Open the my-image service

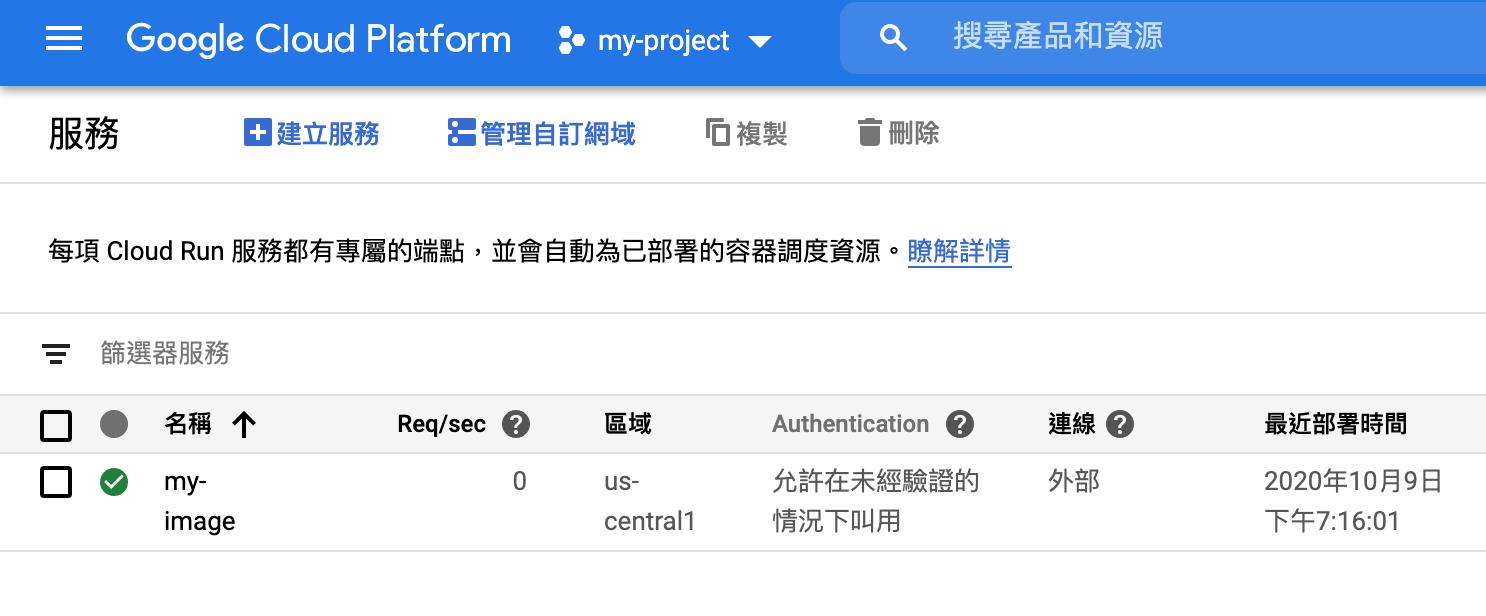pos(199,502)
